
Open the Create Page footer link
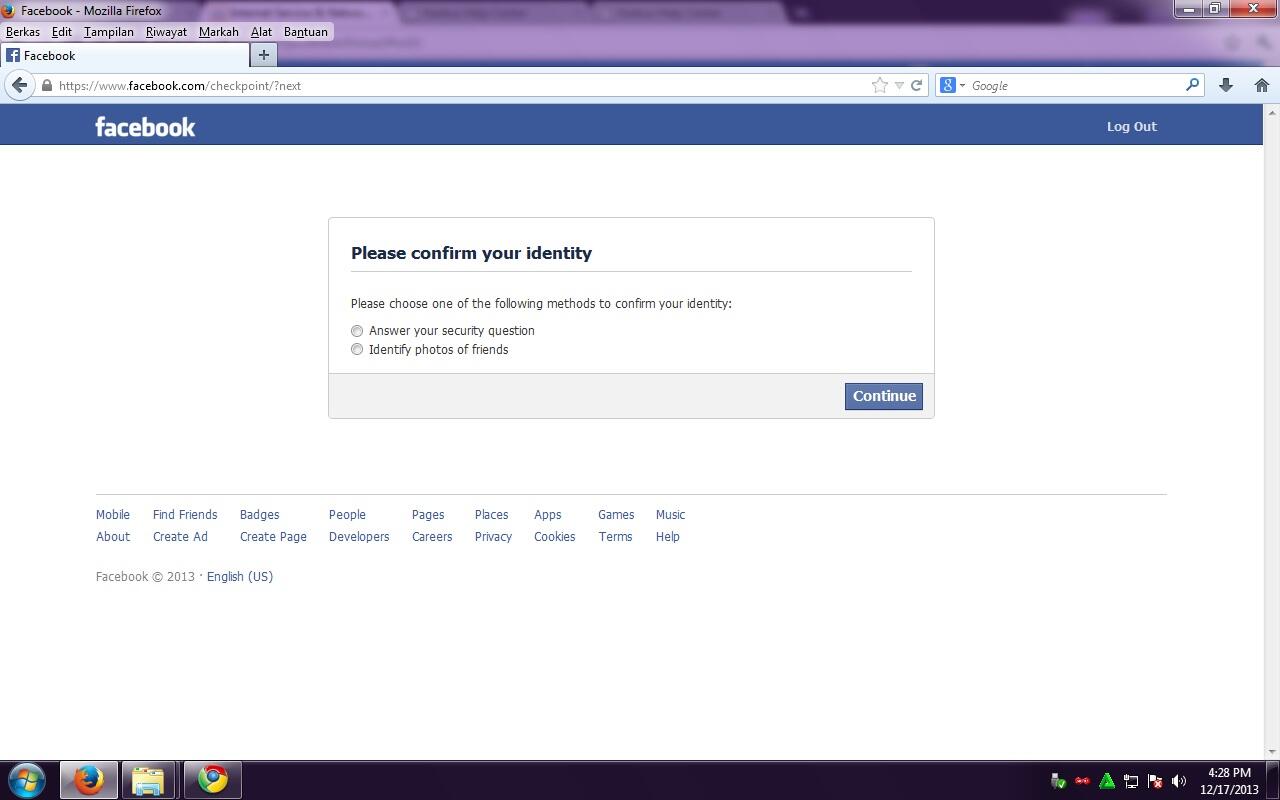click(x=273, y=537)
